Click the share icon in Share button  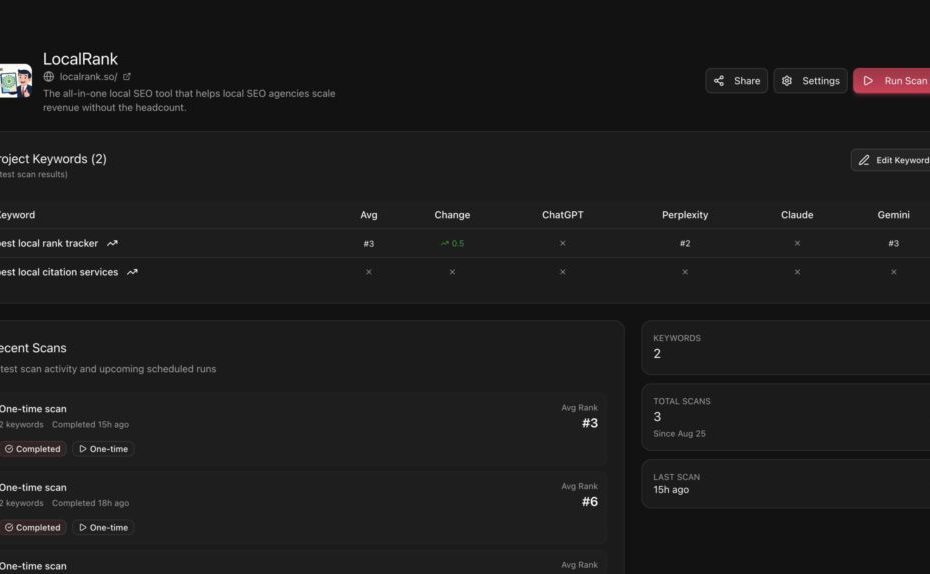pyautogui.click(x=719, y=81)
